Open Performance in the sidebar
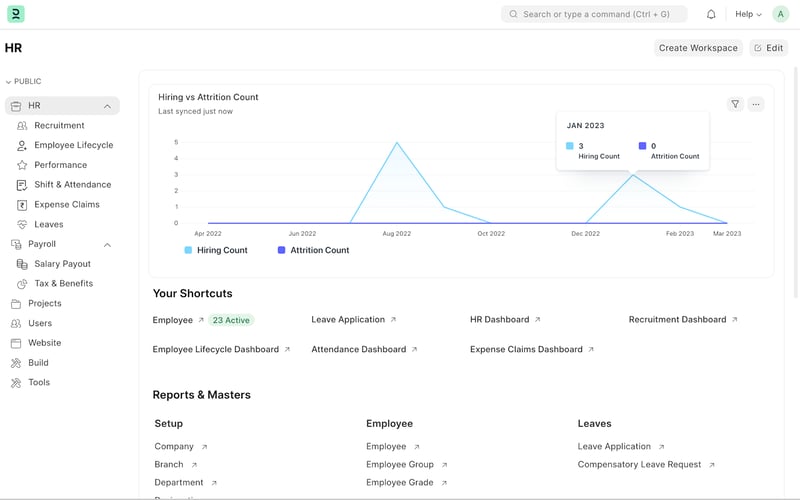The width and height of the screenshot is (800, 500). point(61,165)
